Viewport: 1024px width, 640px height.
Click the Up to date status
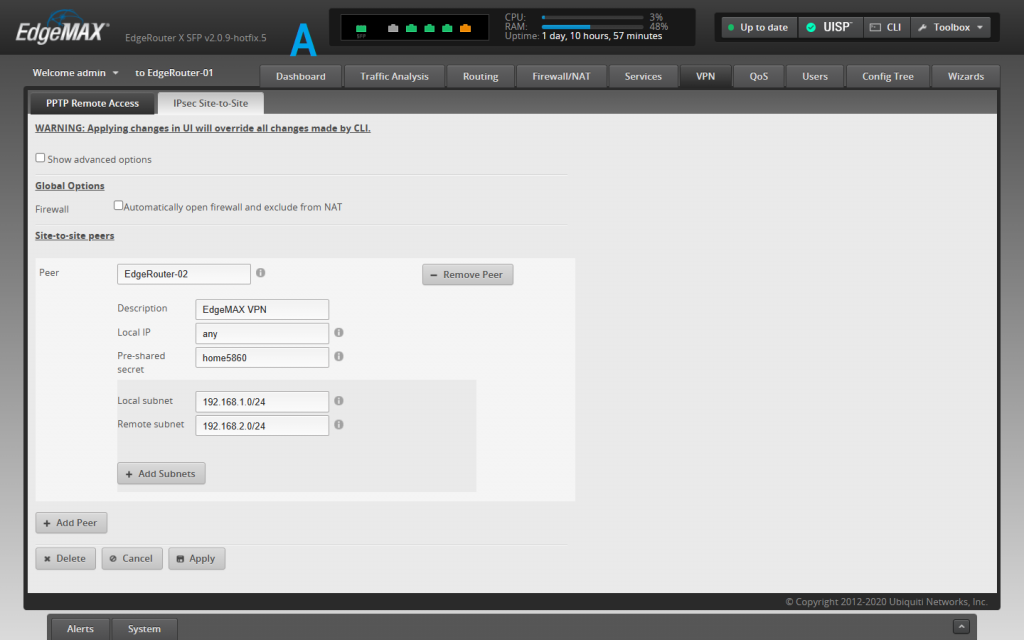758,27
